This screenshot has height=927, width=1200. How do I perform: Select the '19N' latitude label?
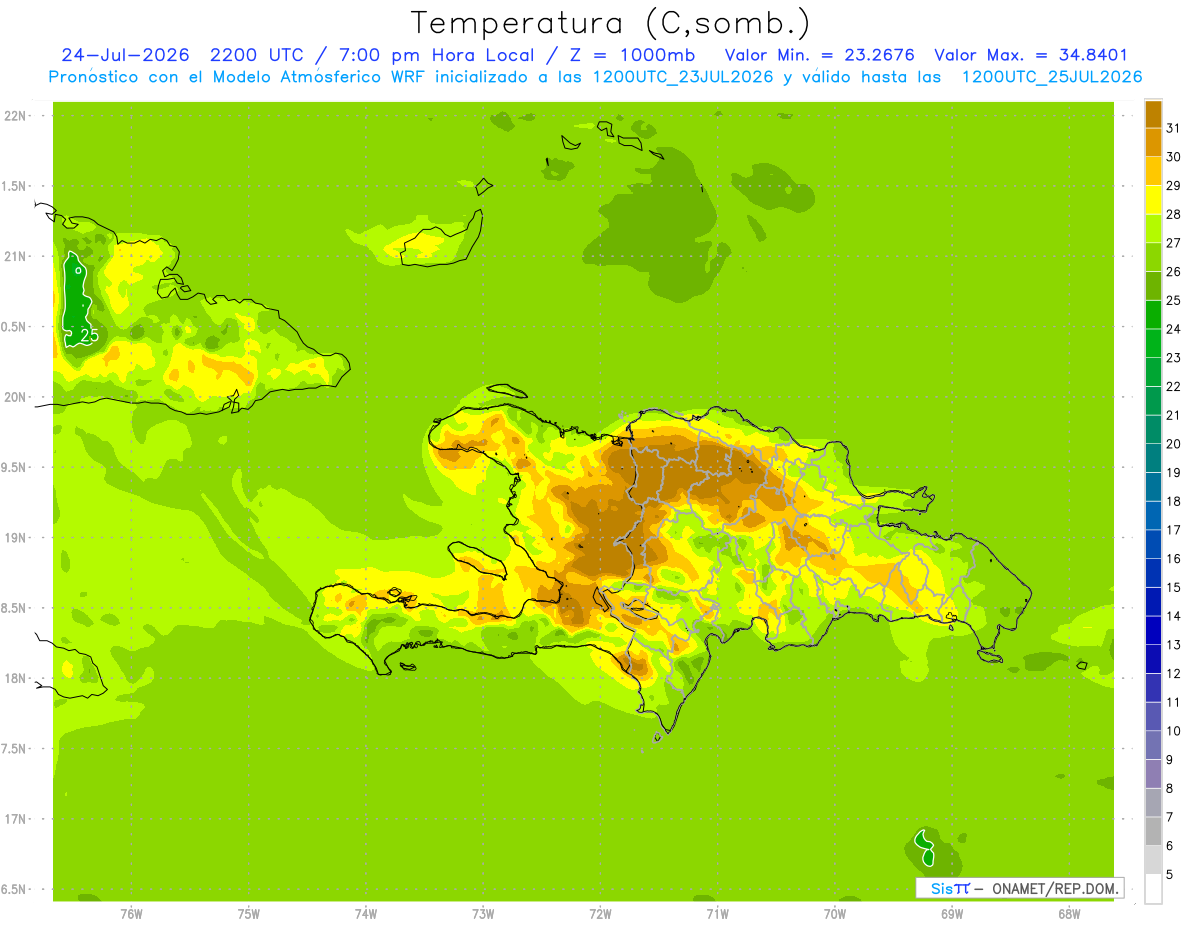(14, 537)
